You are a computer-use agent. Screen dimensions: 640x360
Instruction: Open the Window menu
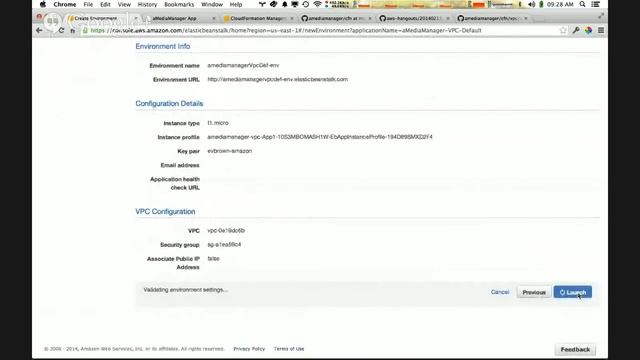[x=212, y=4]
